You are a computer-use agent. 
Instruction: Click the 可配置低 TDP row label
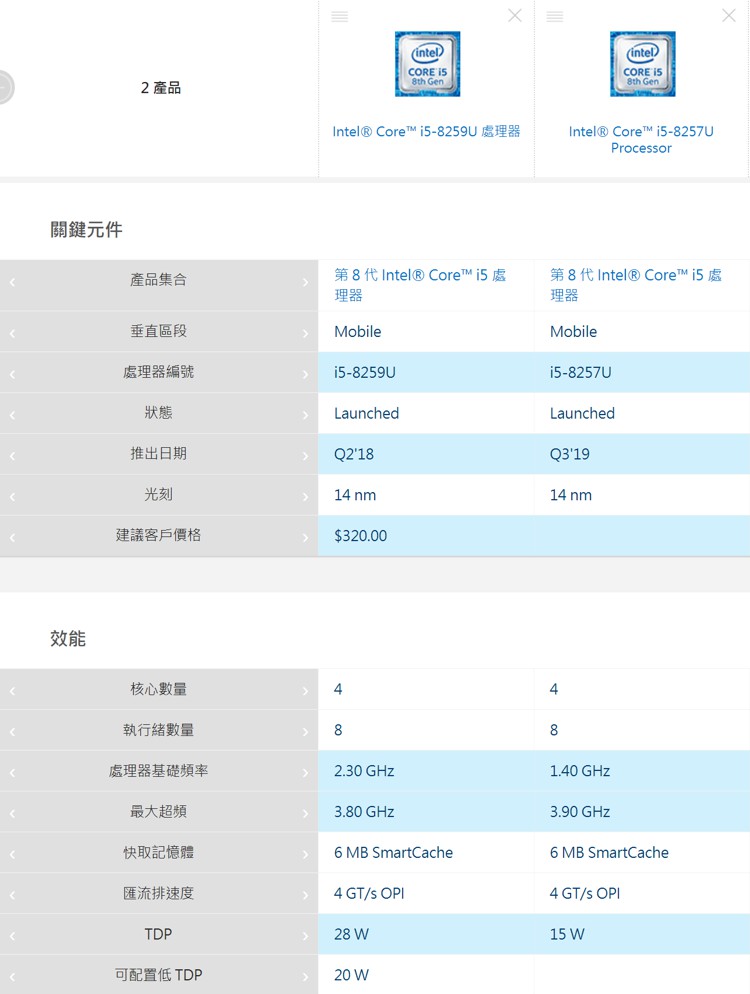click(158, 975)
